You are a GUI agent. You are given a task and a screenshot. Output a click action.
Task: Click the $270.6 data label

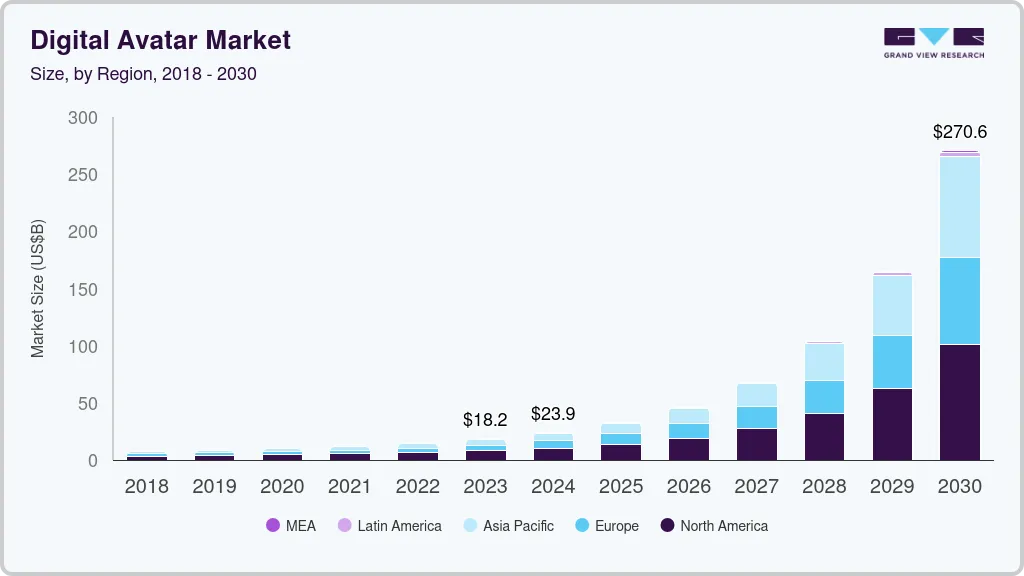click(x=959, y=131)
